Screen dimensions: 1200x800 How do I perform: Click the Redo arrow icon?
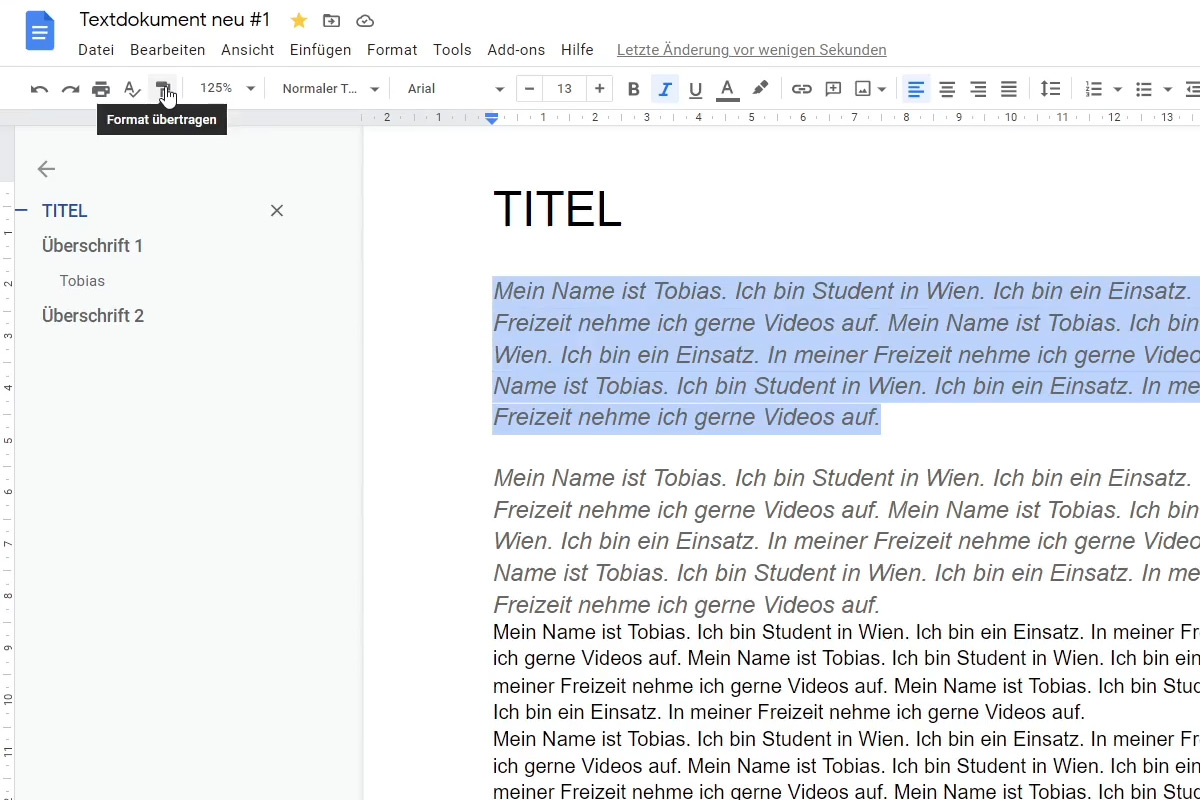pyautogui.click(x=70, y=89)
